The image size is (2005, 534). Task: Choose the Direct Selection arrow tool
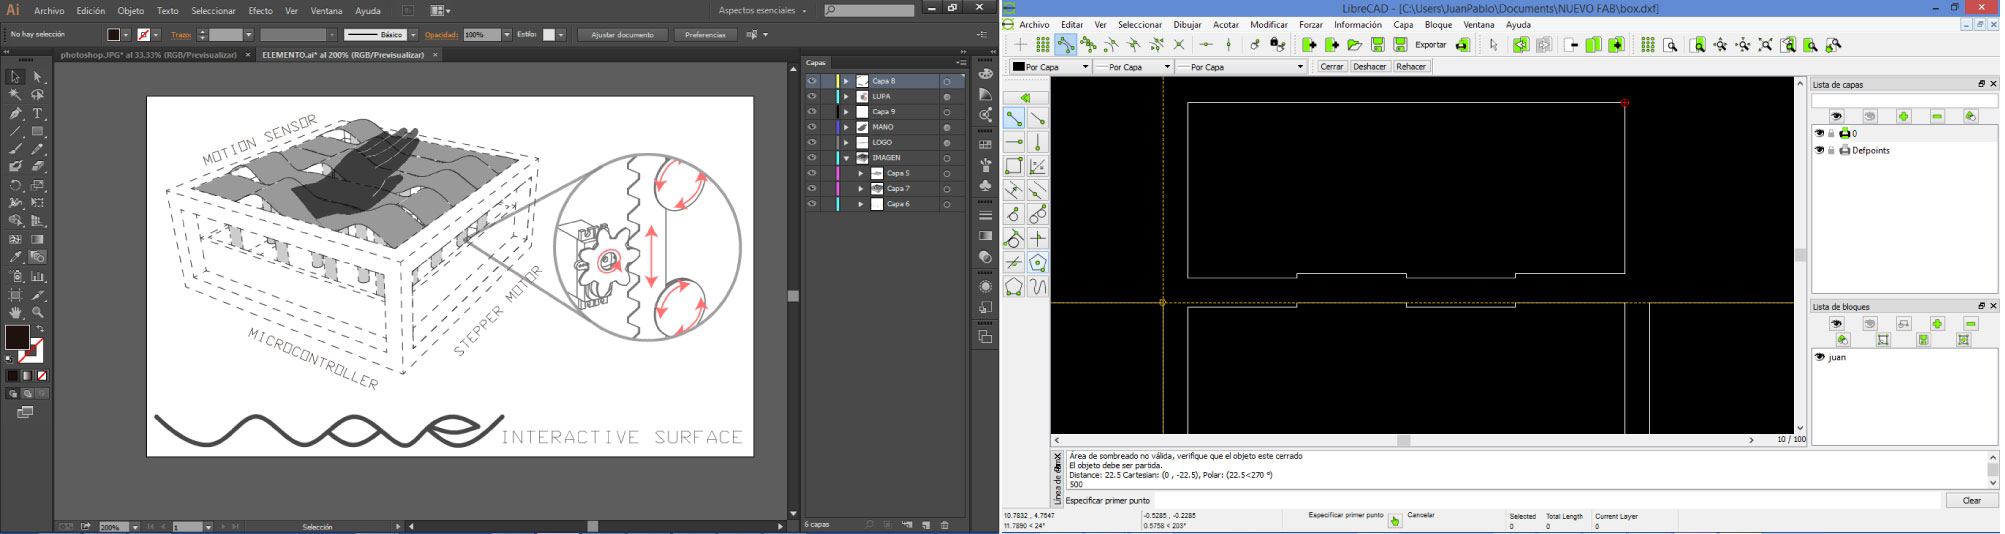click(x=38, y=77)
